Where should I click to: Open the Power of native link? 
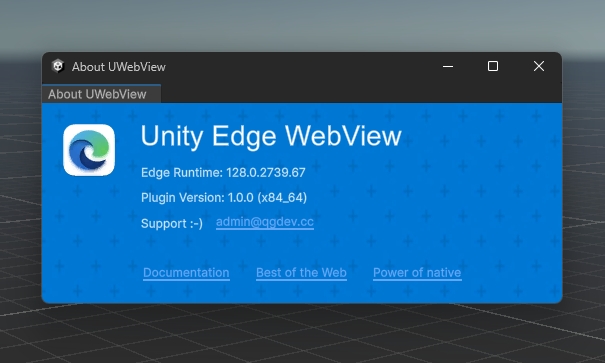point(417,273)
